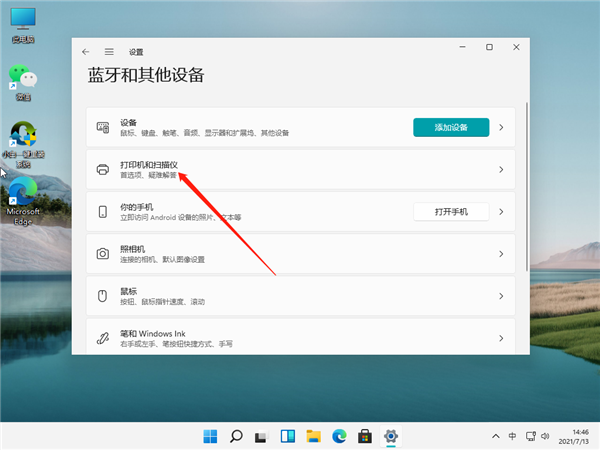Viewport: 600px width, 450px height.
Task: Expand the Devices row chevron
Action: coord(501,128)
